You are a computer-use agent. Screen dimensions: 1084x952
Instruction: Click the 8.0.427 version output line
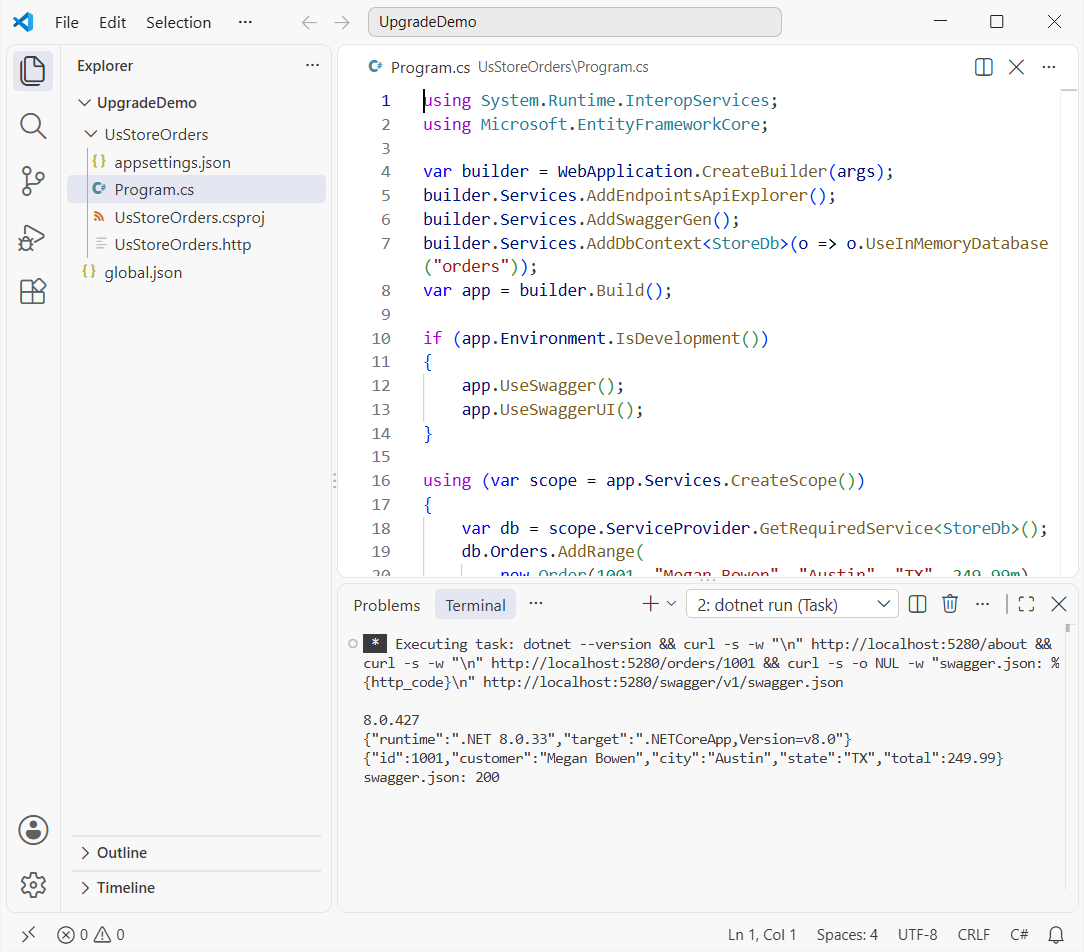coord(391,720)
